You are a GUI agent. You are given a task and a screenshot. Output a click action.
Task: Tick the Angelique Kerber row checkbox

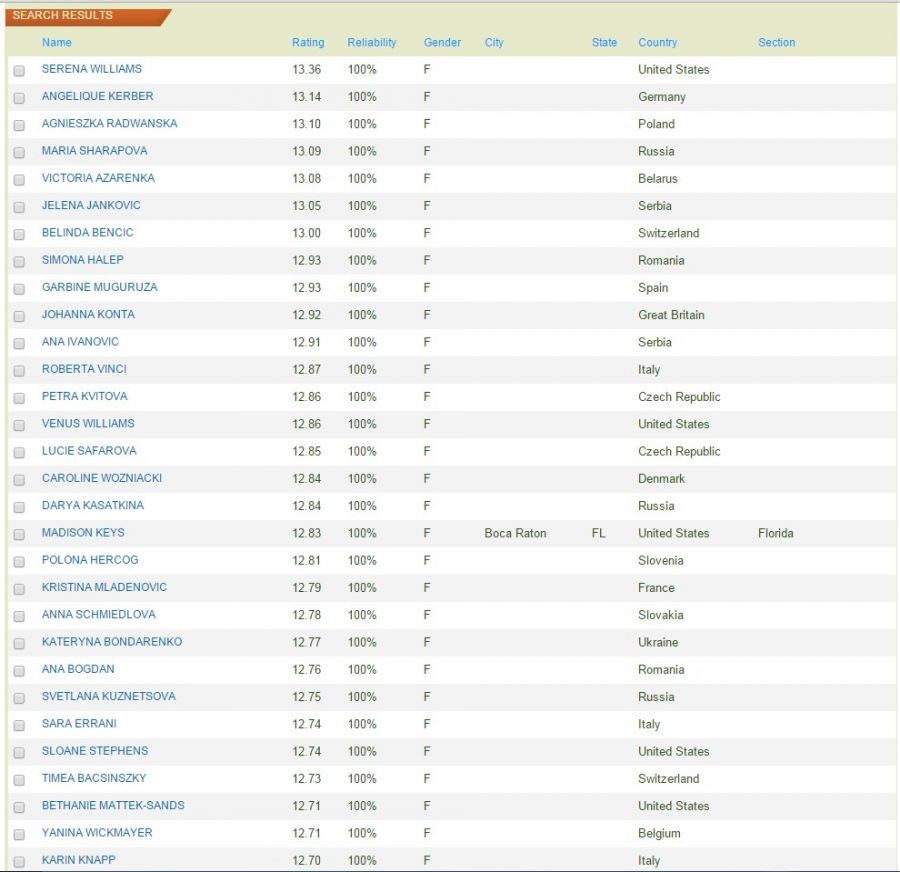pyautogui.click(x=19, y=98)
